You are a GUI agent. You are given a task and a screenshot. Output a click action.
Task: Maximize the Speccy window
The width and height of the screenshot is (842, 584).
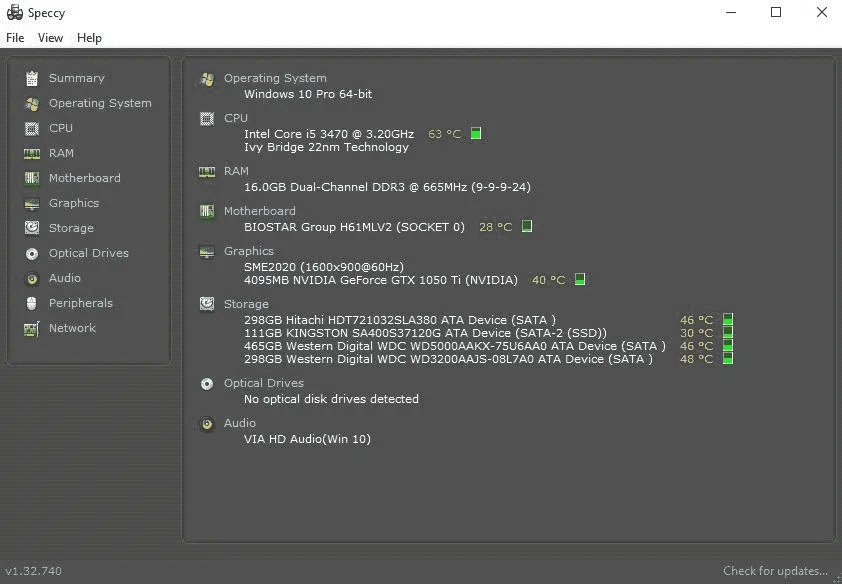pos(776,12)
